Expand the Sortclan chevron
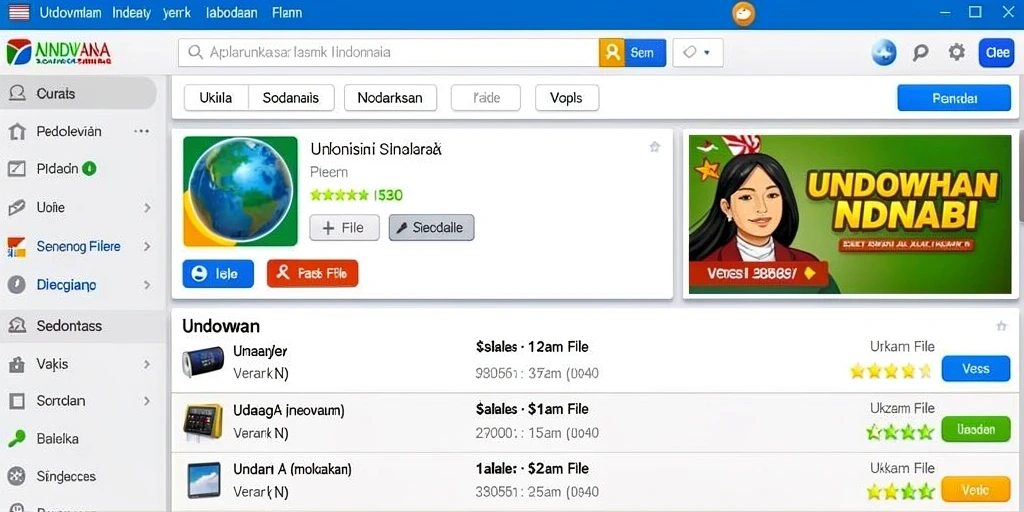The height and width of the screenshot is (512, 1024). point(147,401)
